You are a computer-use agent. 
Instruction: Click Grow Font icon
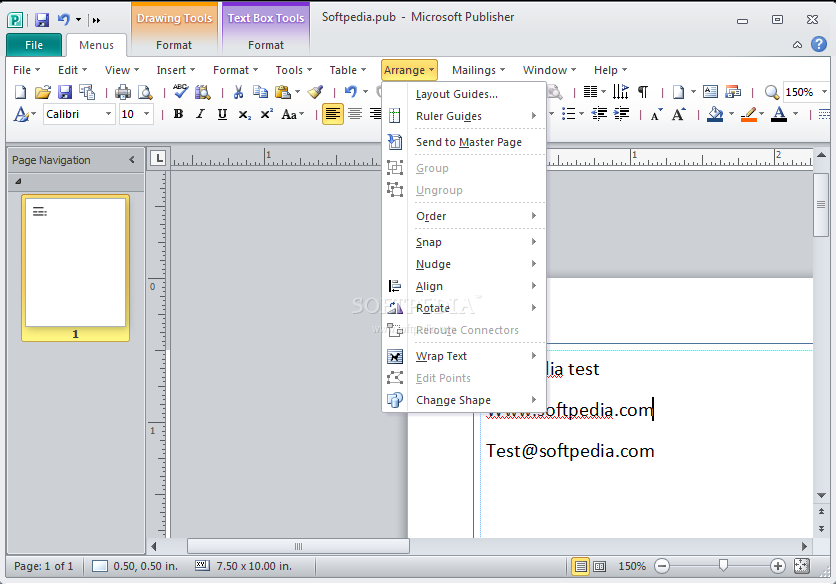[x=679, y=114]
